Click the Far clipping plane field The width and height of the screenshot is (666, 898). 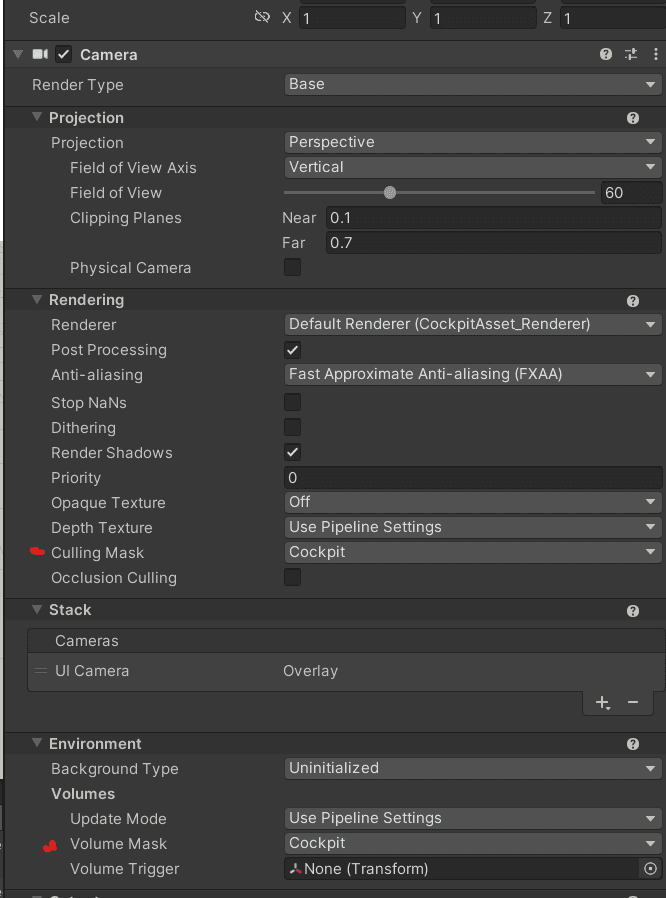pos(494,243)
